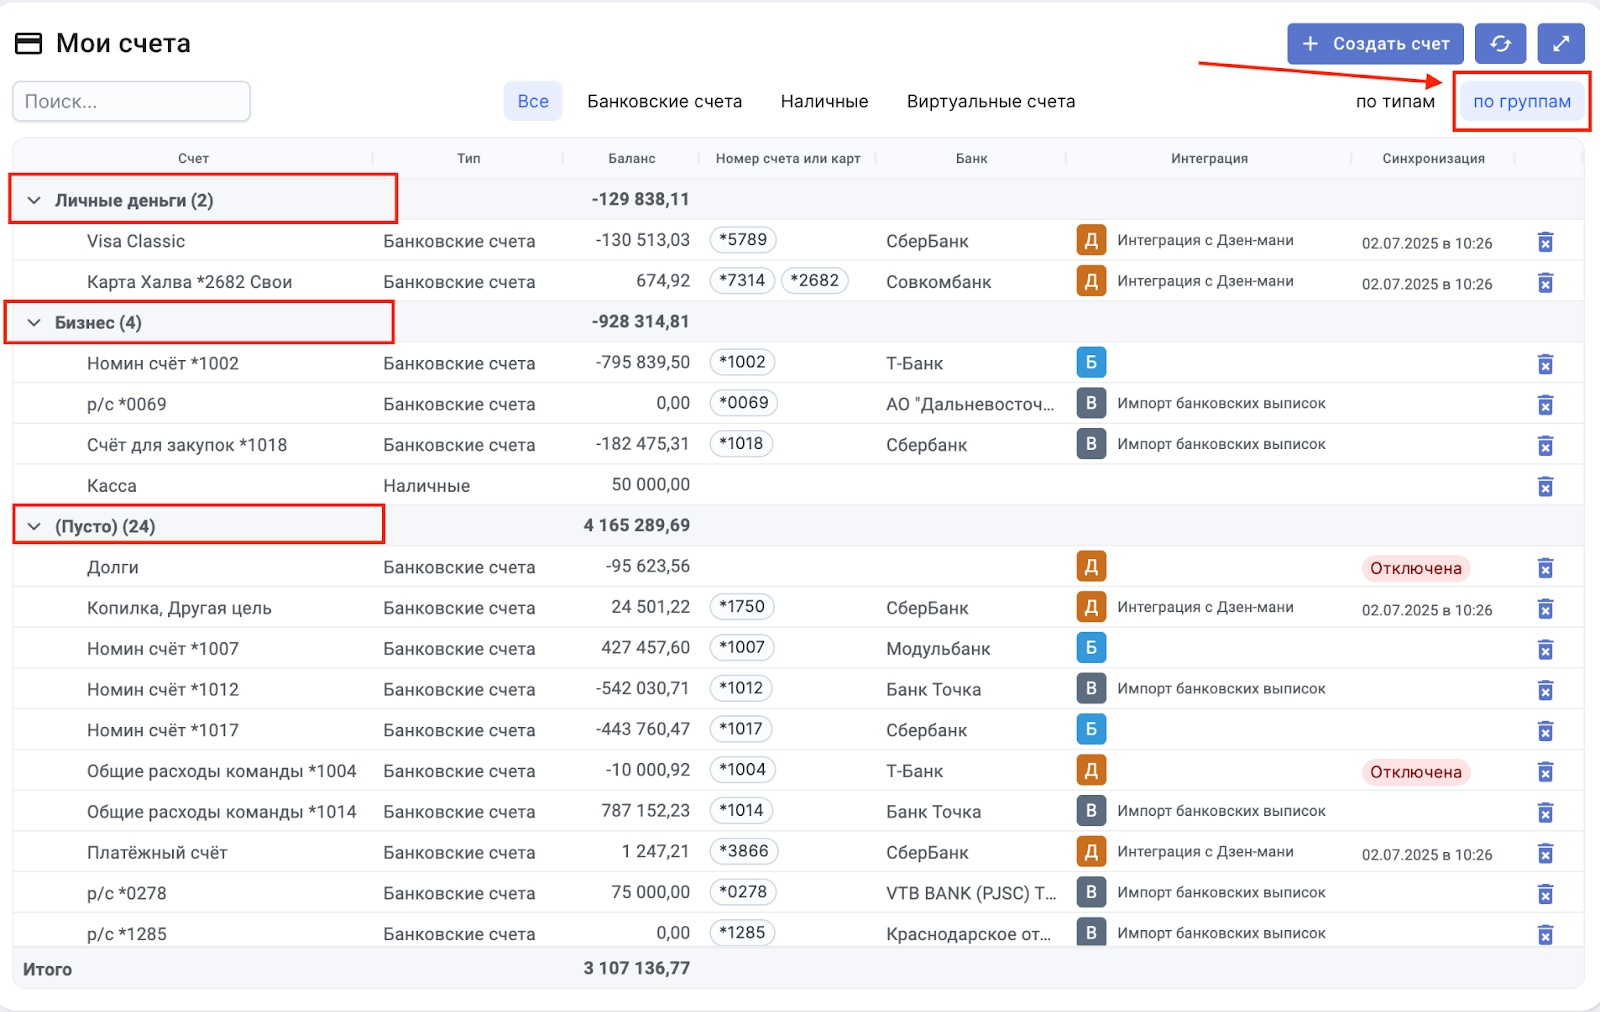Open the Виртуальные счета tab
Image resolution: width=1600 pixels, height=1012 pixels.
click(990, 102)
